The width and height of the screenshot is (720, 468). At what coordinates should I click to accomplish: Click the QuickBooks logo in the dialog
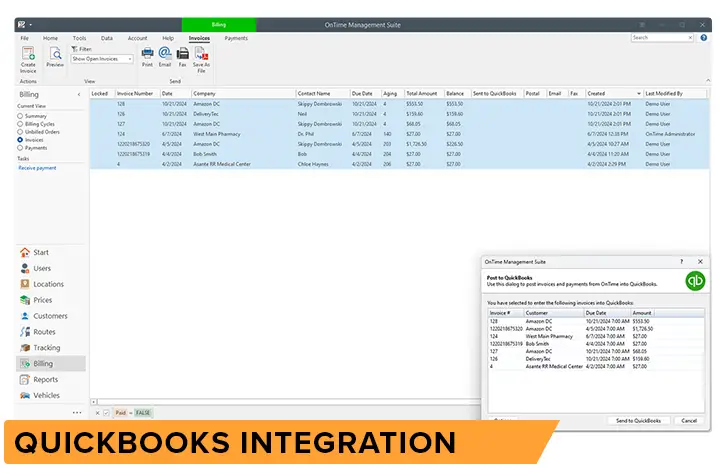[695, 280]
